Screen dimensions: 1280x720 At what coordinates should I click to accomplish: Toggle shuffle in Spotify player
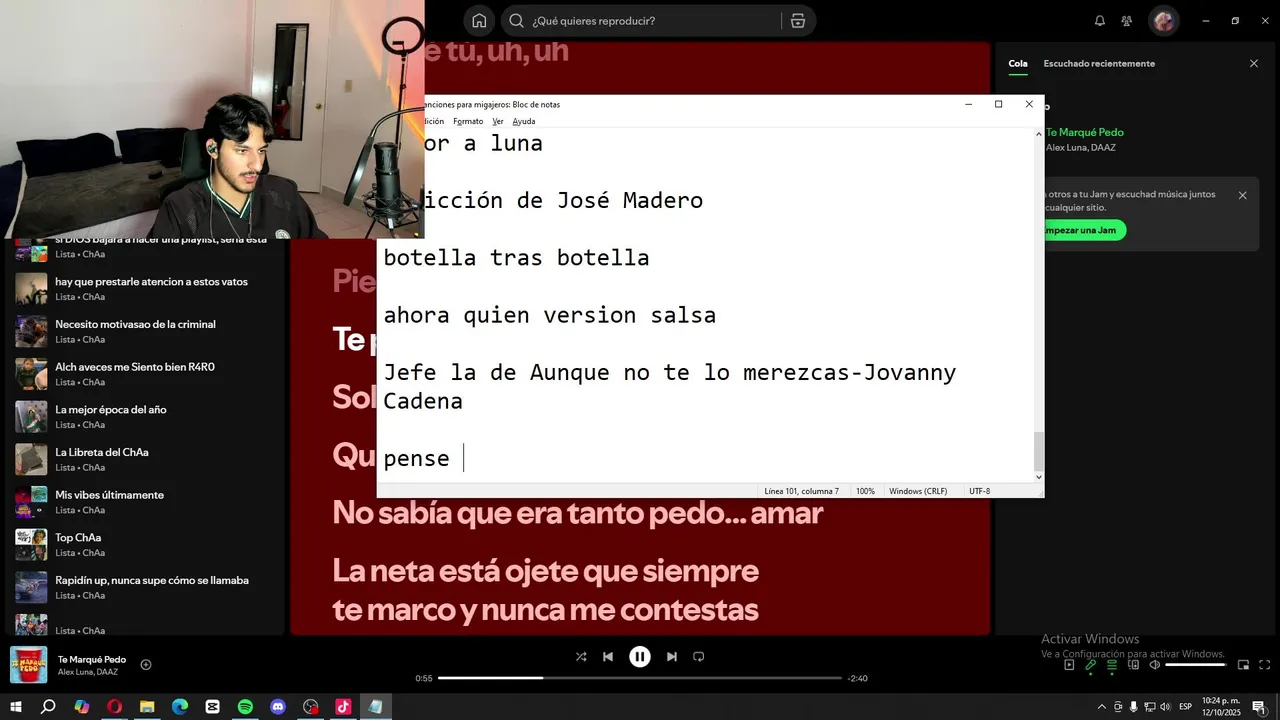click(x=581, y=657)
